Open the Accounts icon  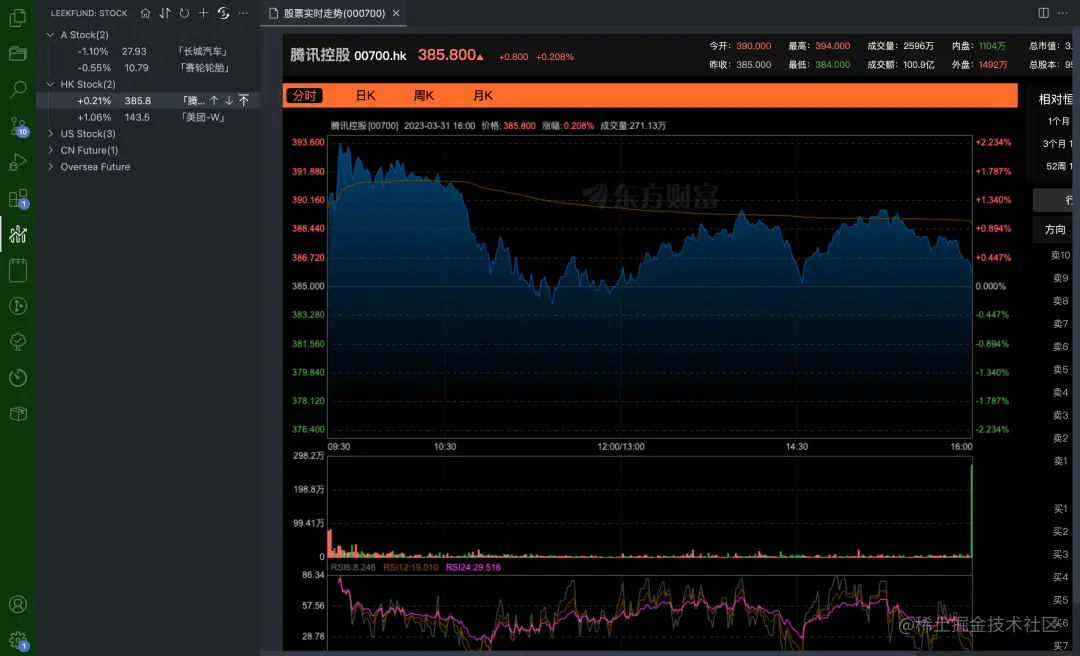click(18, 604)
